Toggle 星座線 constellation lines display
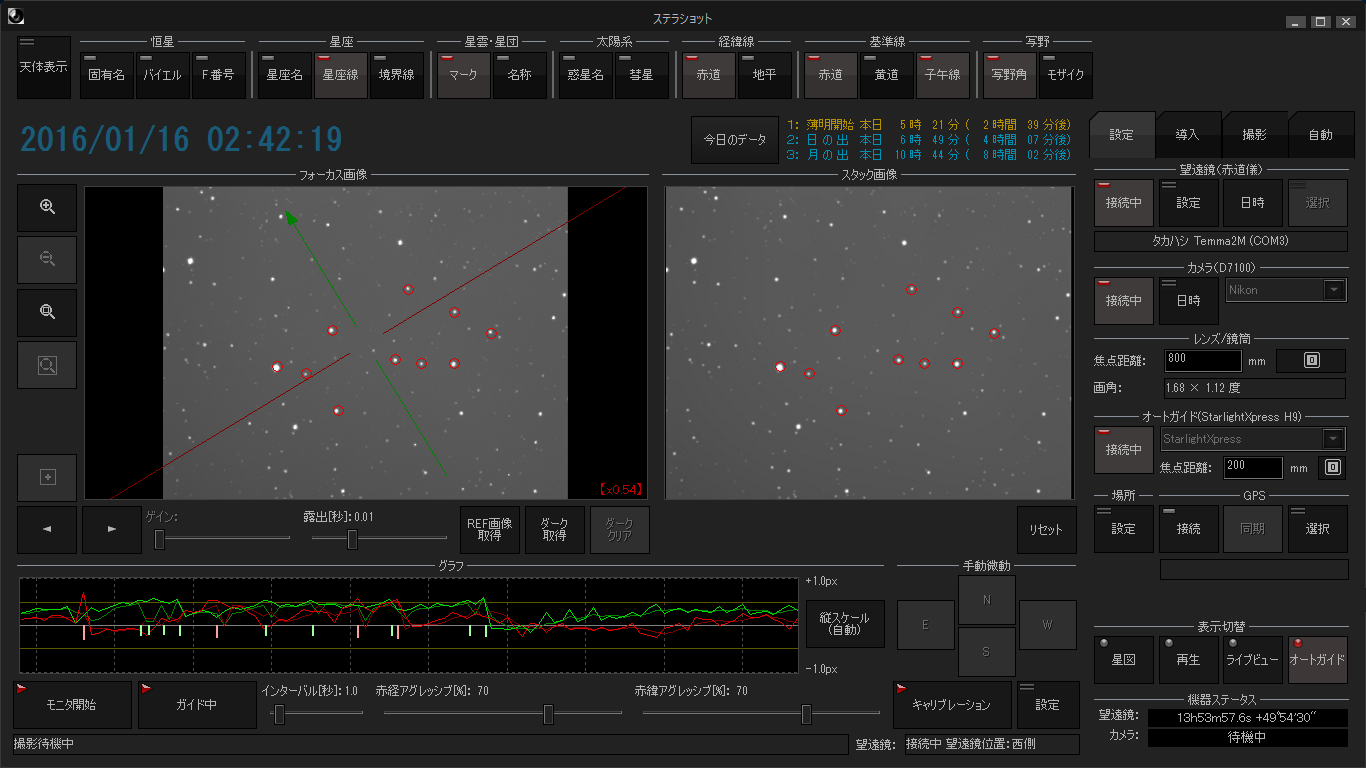This screenshot has width=1366, height=768. [340, 75]
